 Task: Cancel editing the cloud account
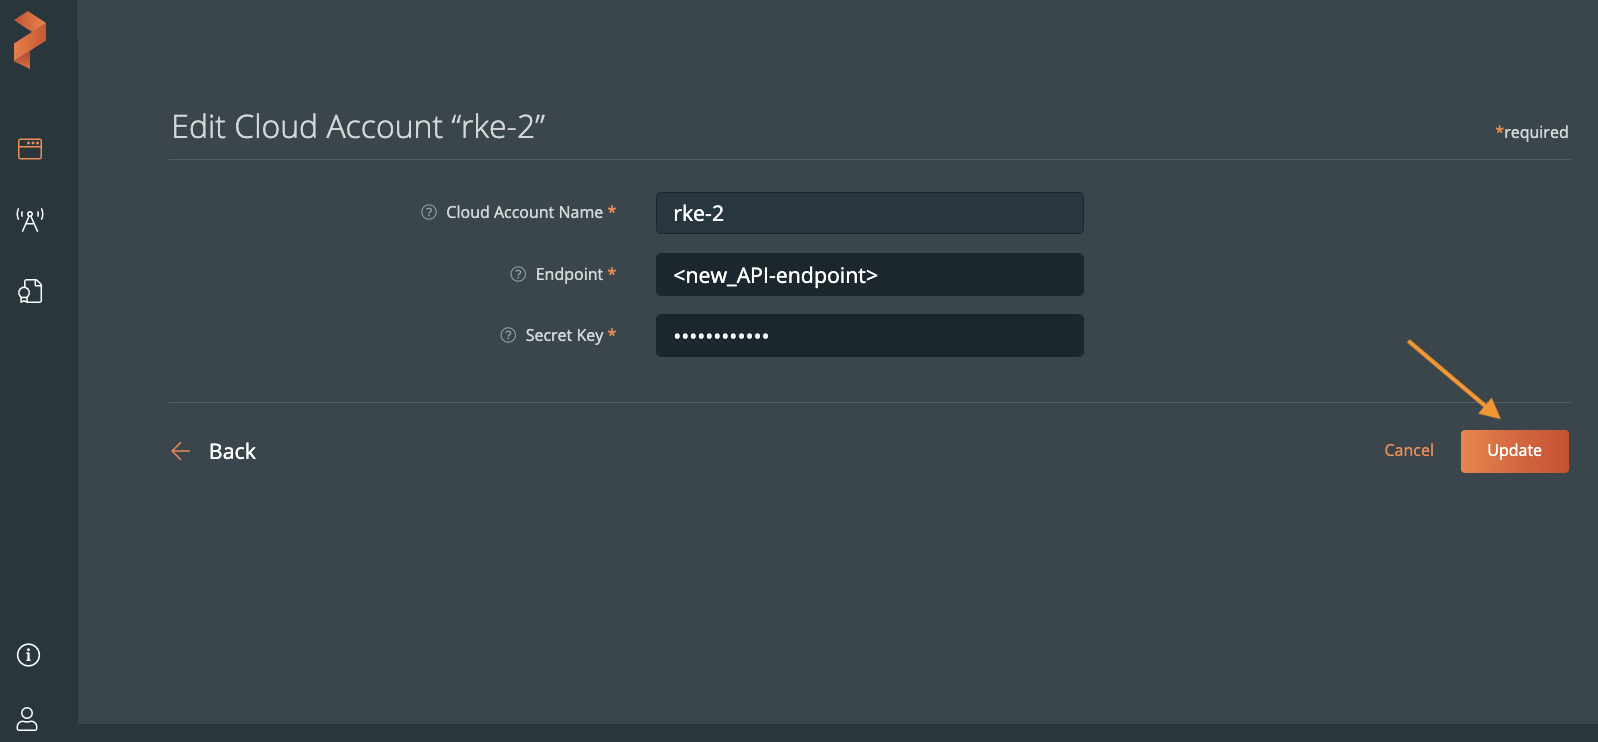coord(1408,450)
